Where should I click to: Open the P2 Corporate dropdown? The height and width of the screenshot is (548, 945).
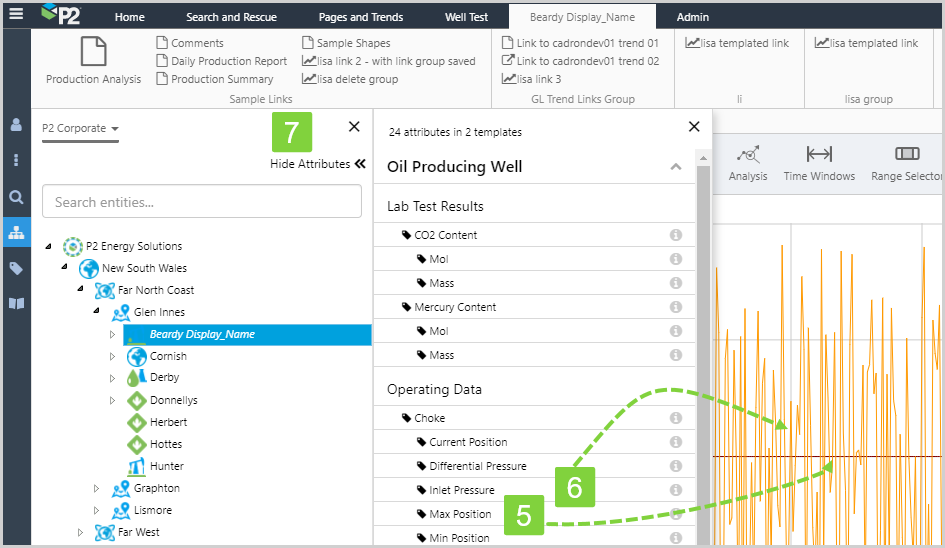(80, 129)
